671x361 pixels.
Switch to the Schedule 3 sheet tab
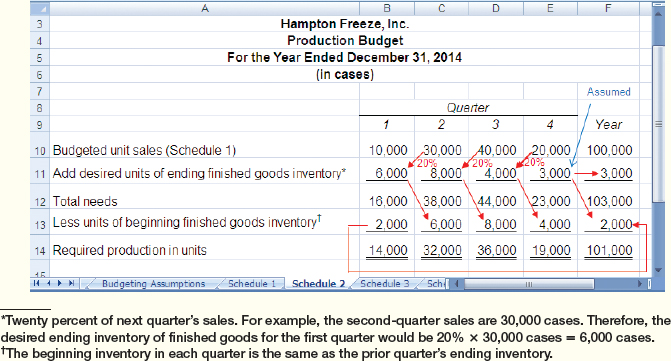384,284
